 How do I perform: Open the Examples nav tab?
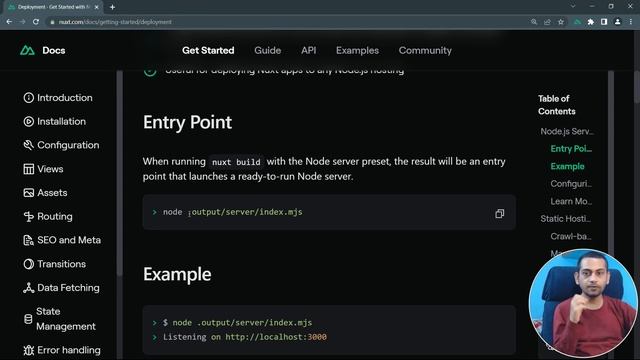point(358,50)
